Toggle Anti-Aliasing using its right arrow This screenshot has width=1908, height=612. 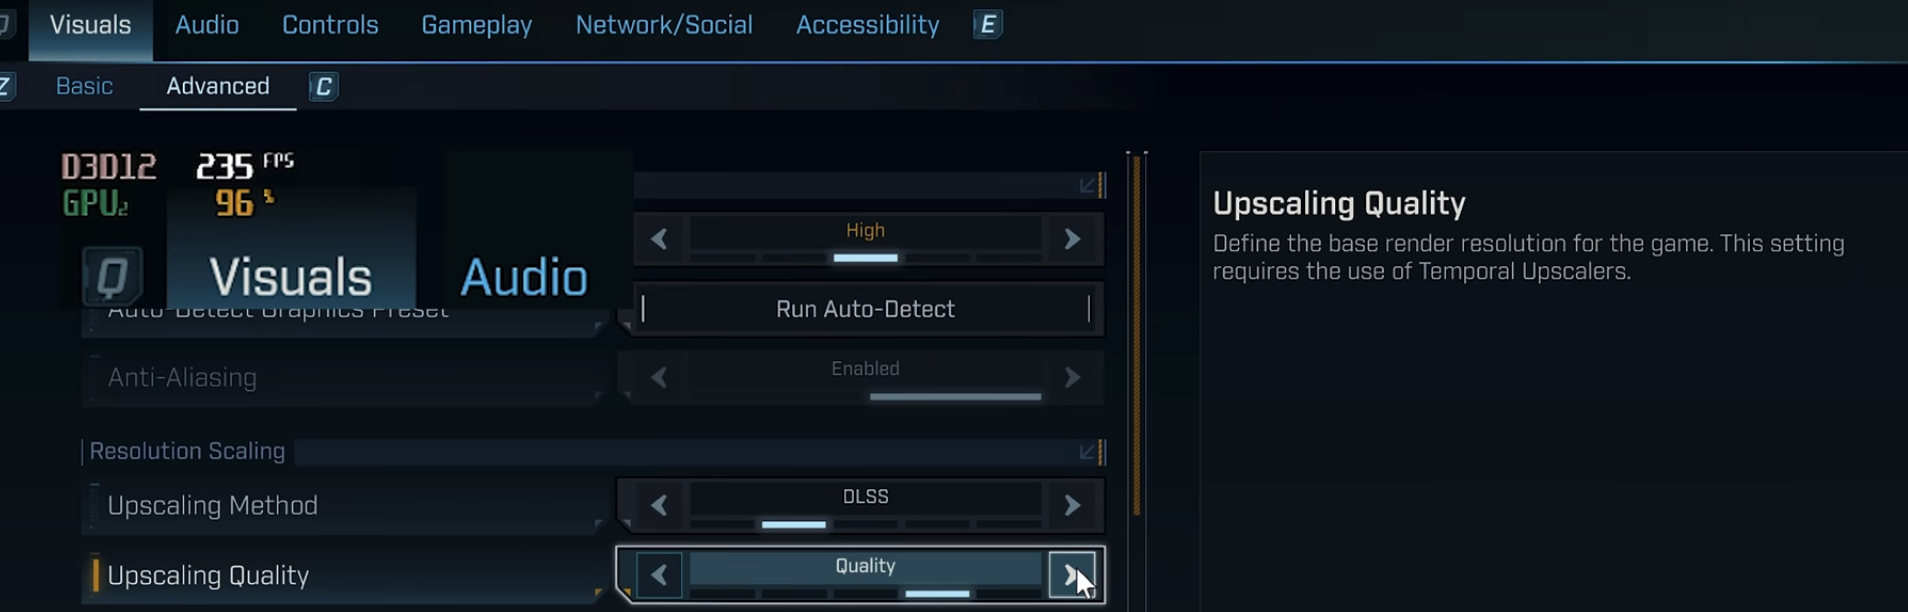[1072, 378]
